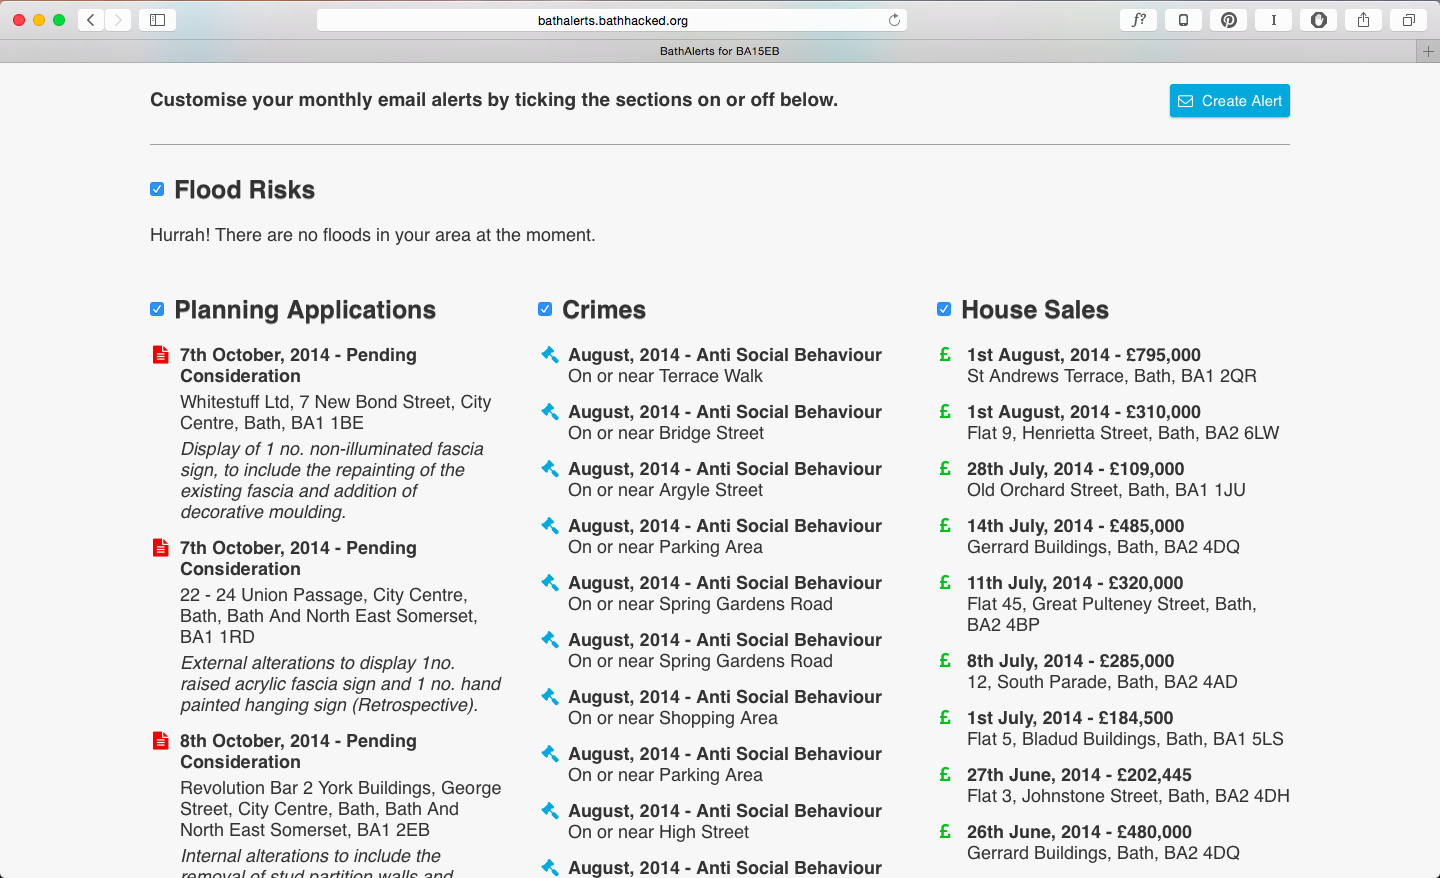Viewport: 1440px width, 878px height.
Task: Reload the page in the address bar
Action: (x=894, y=20)
